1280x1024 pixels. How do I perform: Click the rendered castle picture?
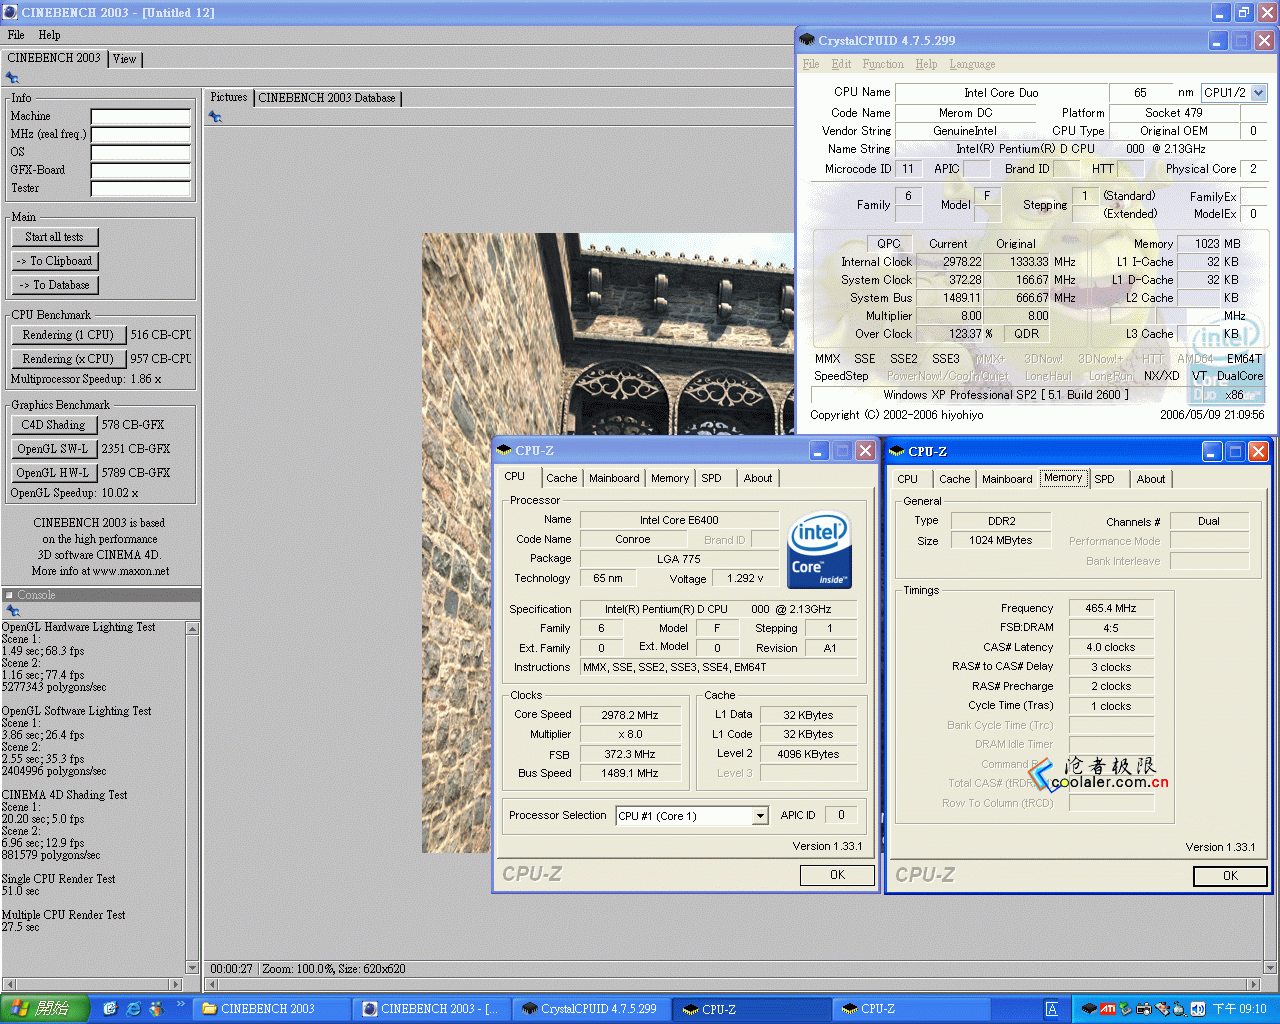click(608, 543)
